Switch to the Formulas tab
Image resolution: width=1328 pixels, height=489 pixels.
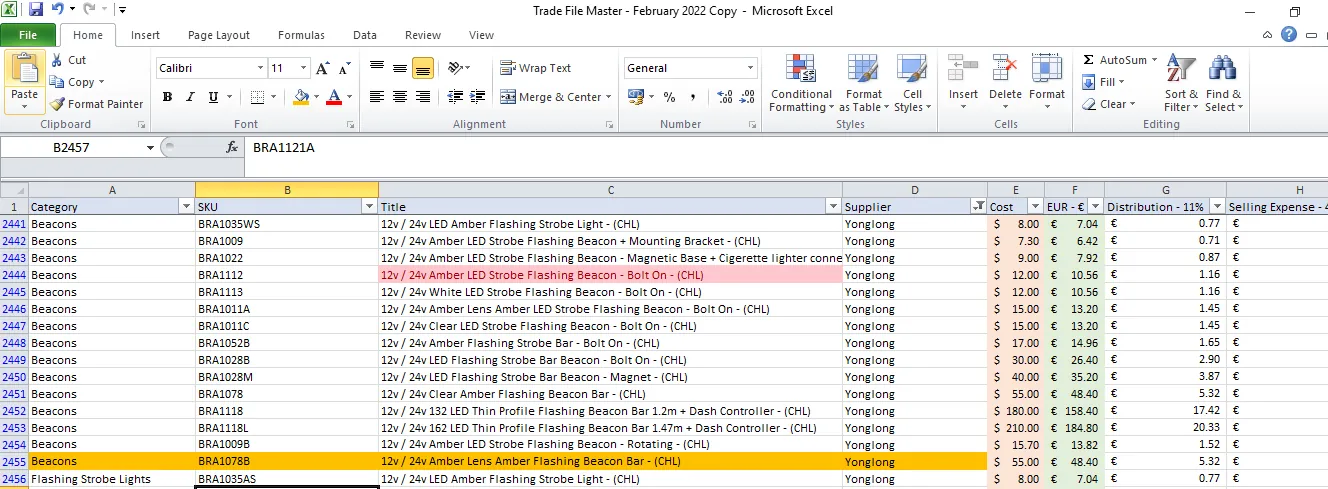click(301, 35)
